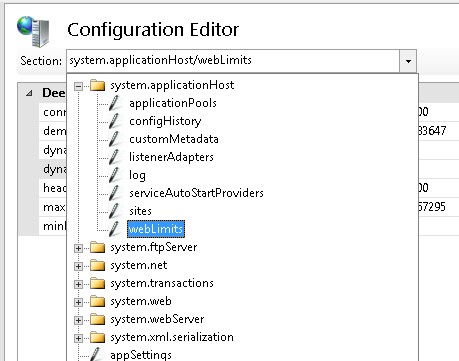Viewport: 459px width, 361px height.
Task: Click the property row starting with "minB"
Action: tap(53, 226)
